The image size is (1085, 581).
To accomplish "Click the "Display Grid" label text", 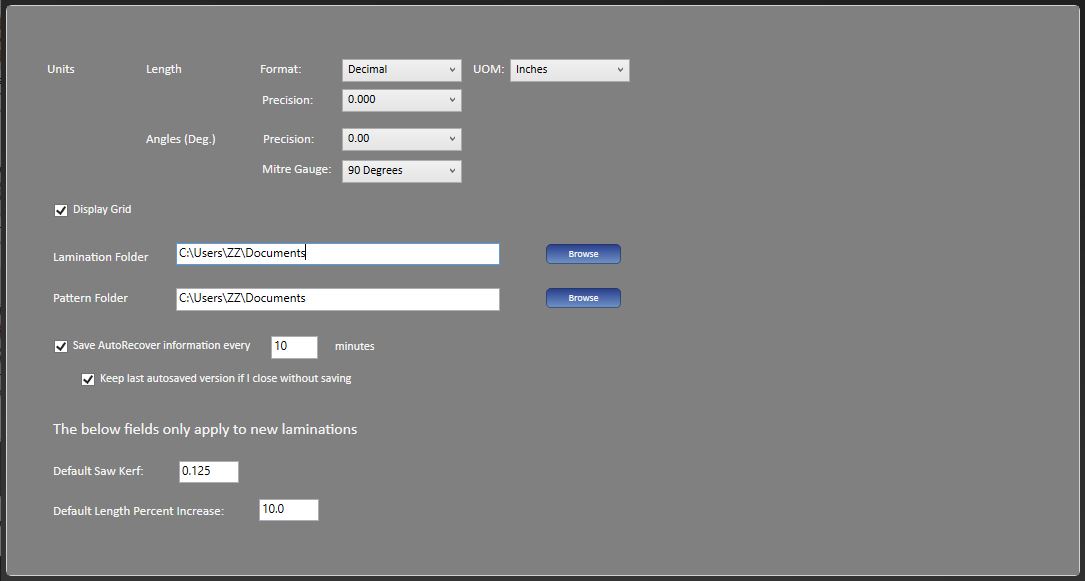I will pyautogui.click(x=102, y=210).
